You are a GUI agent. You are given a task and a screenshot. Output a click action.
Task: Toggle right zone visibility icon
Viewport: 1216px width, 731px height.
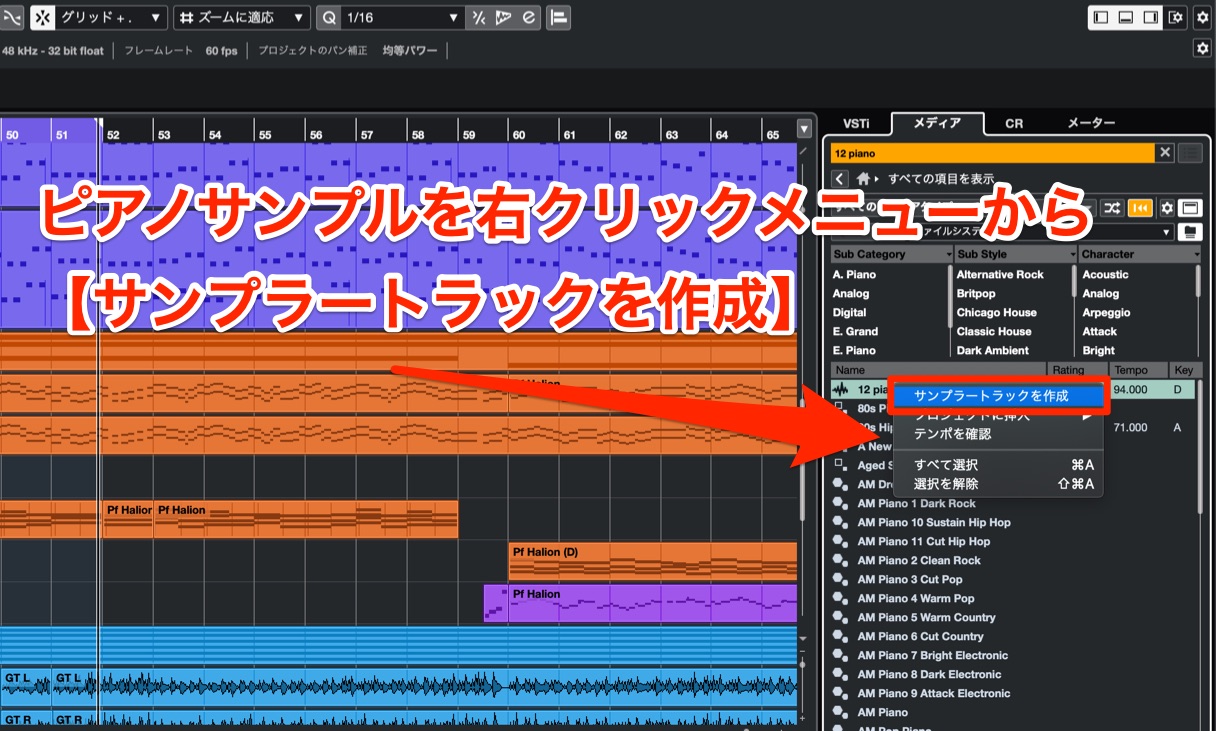coord(1151,17)
